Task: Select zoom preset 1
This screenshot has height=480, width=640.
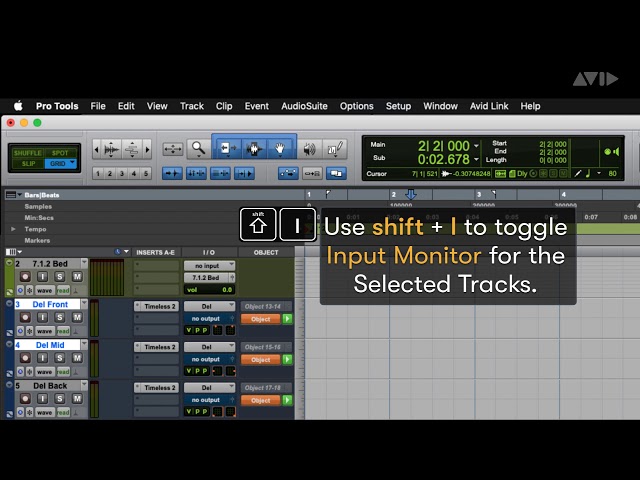Action: 98,173
